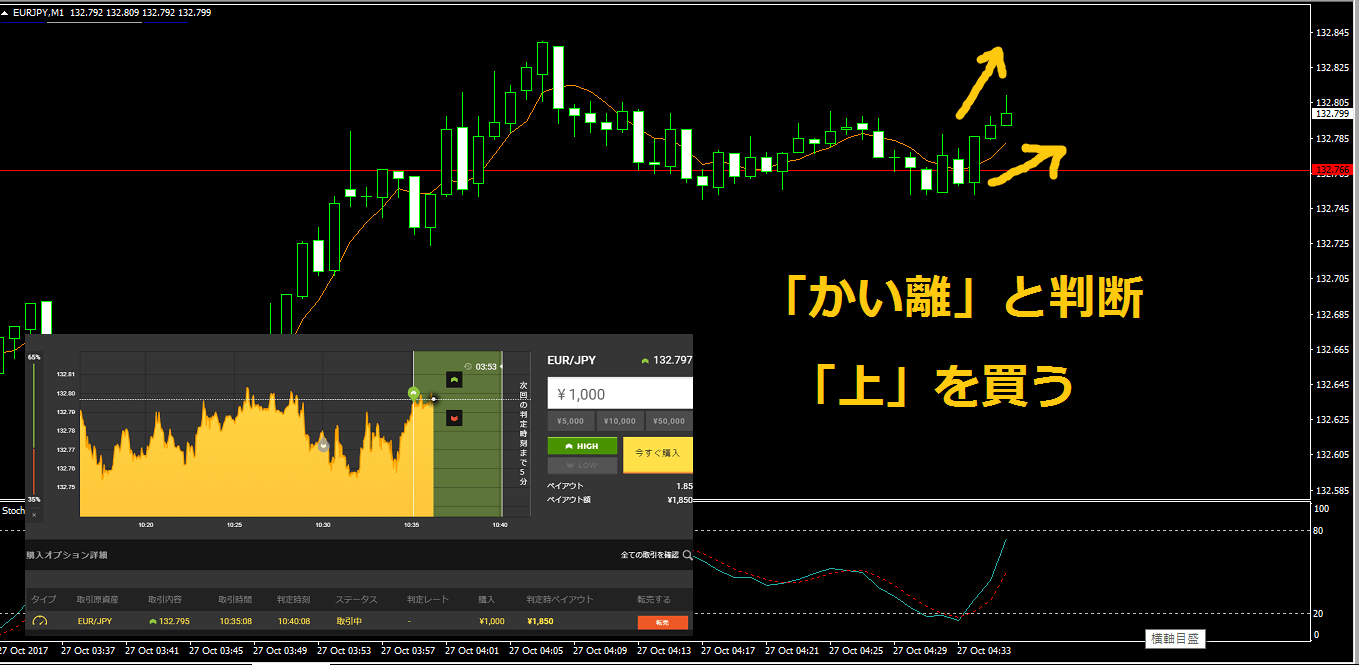
Task: Select the LOW direction option
Action: tap(582, 465)
